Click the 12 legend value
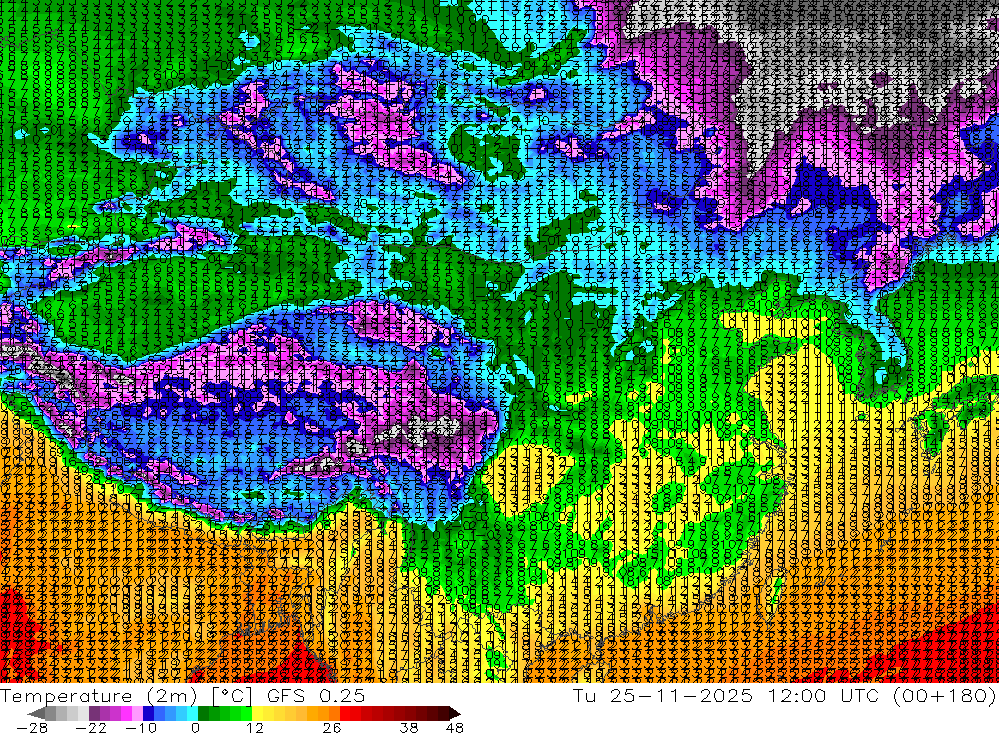The image size is (1000, 733). coord(254,728)
